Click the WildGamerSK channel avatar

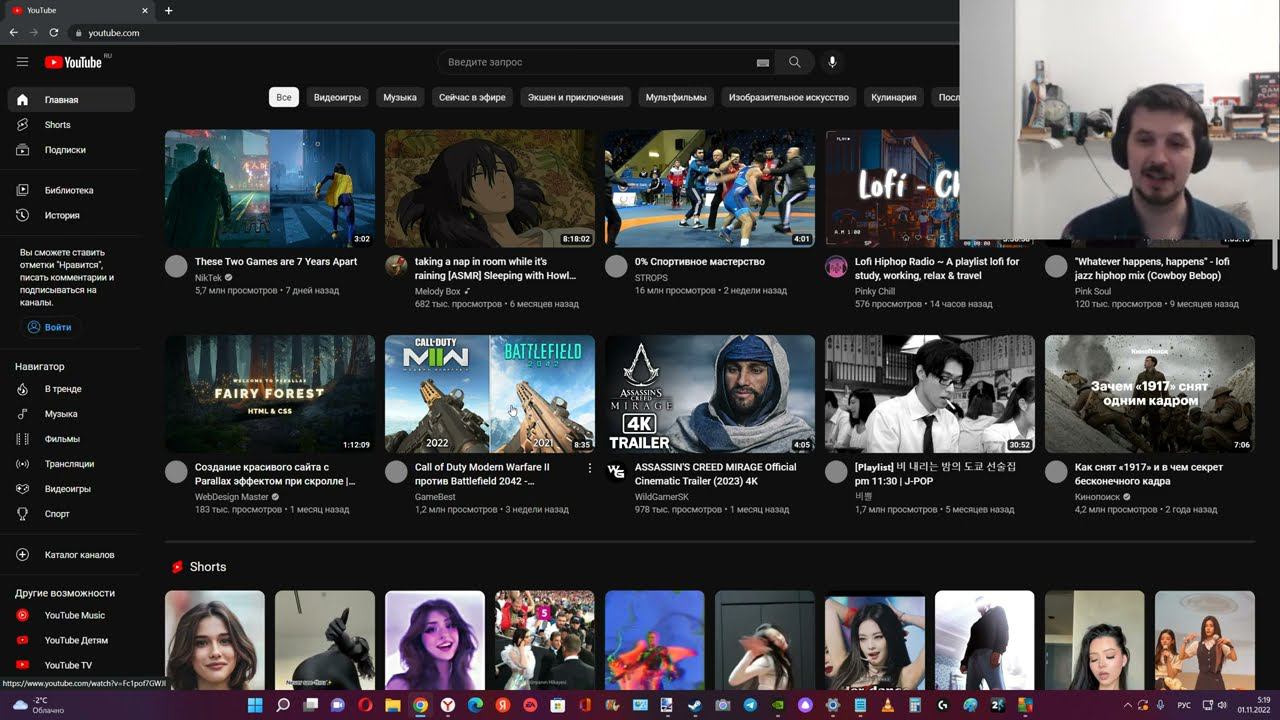click(616, 472)
